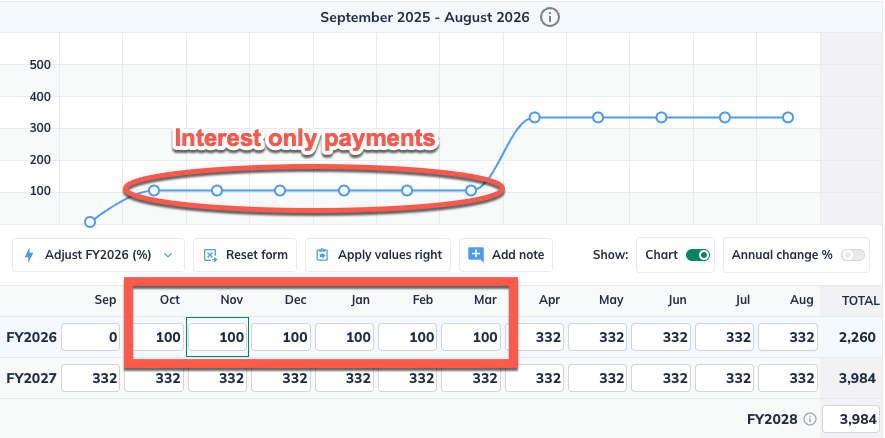The width and height of the screenshot is (885, 438).
Task: Select the FY2026 Sep input field
Action: [x=90, y=338]
